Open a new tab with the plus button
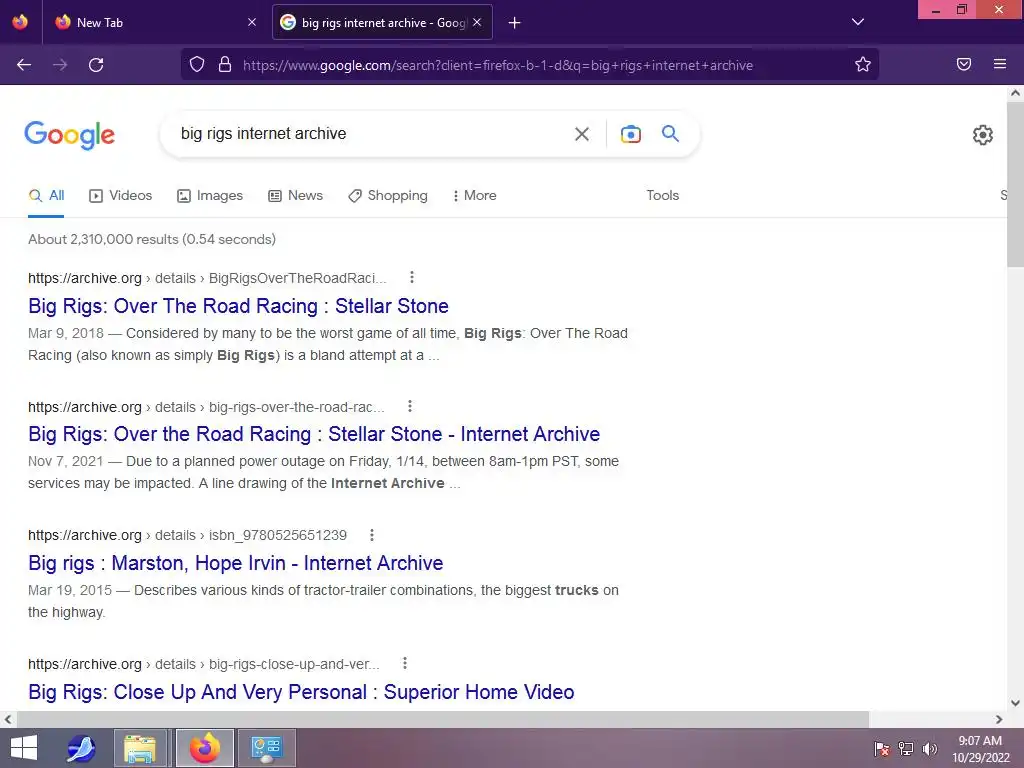This screenshot has width=1024, height=768. [515, 23]
